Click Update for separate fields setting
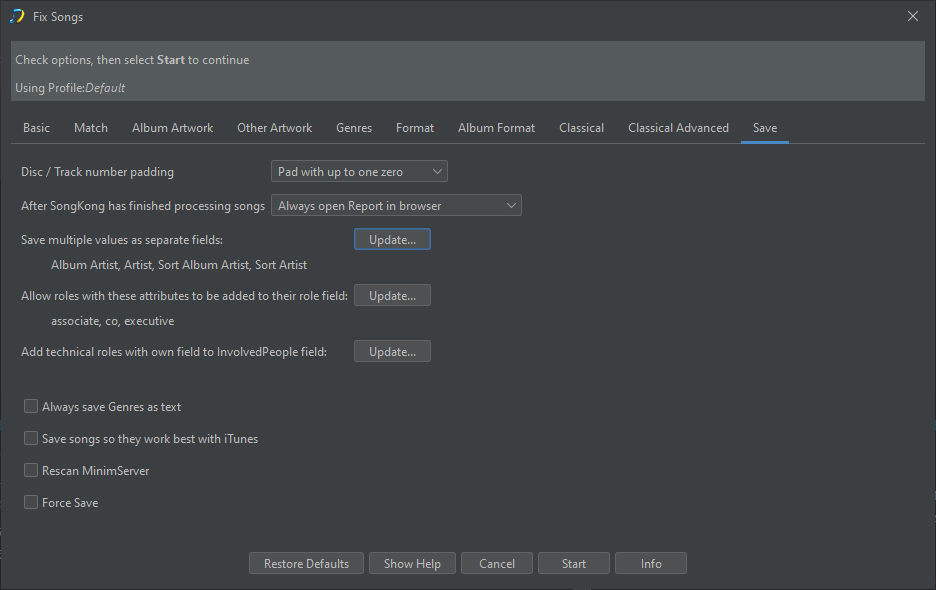The image size is (936, 590). pyautogui.click(x=392, y=240)
